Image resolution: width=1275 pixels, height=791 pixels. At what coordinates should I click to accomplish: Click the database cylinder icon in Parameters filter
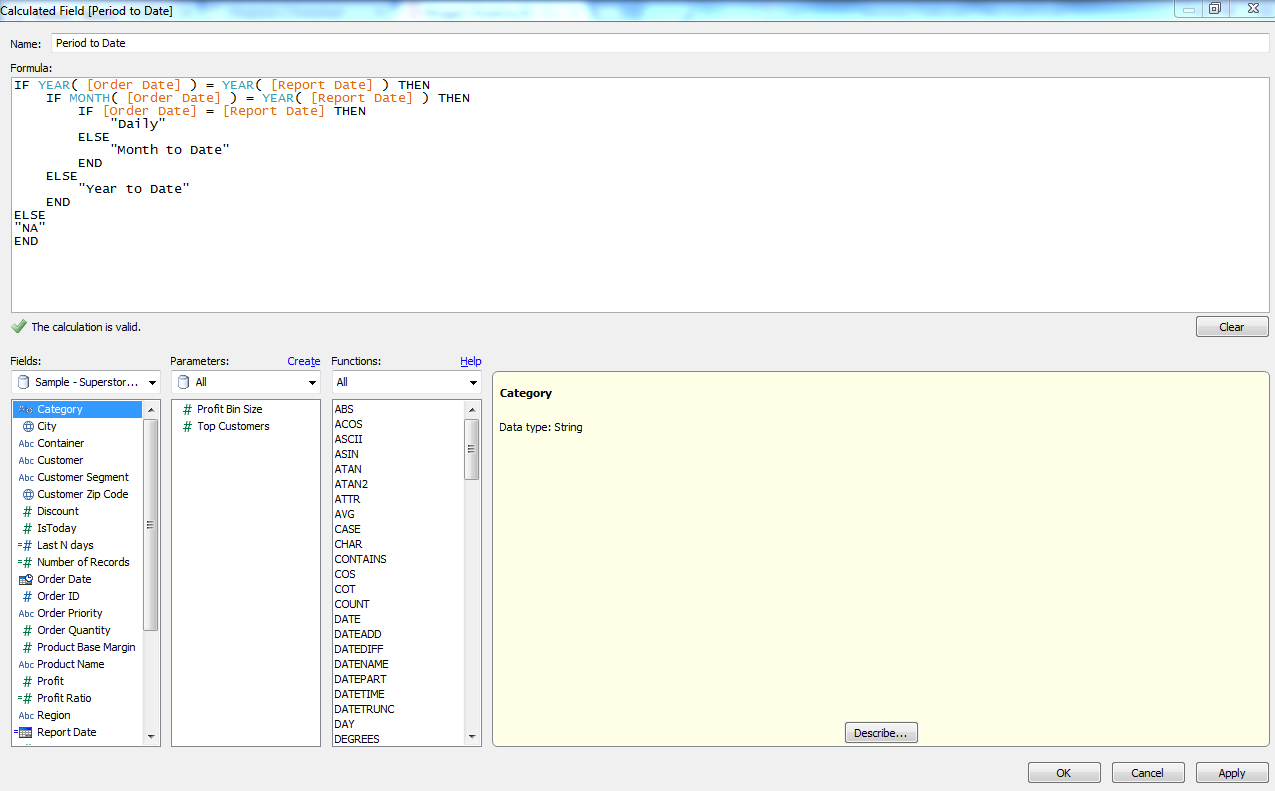coord(184,382)
